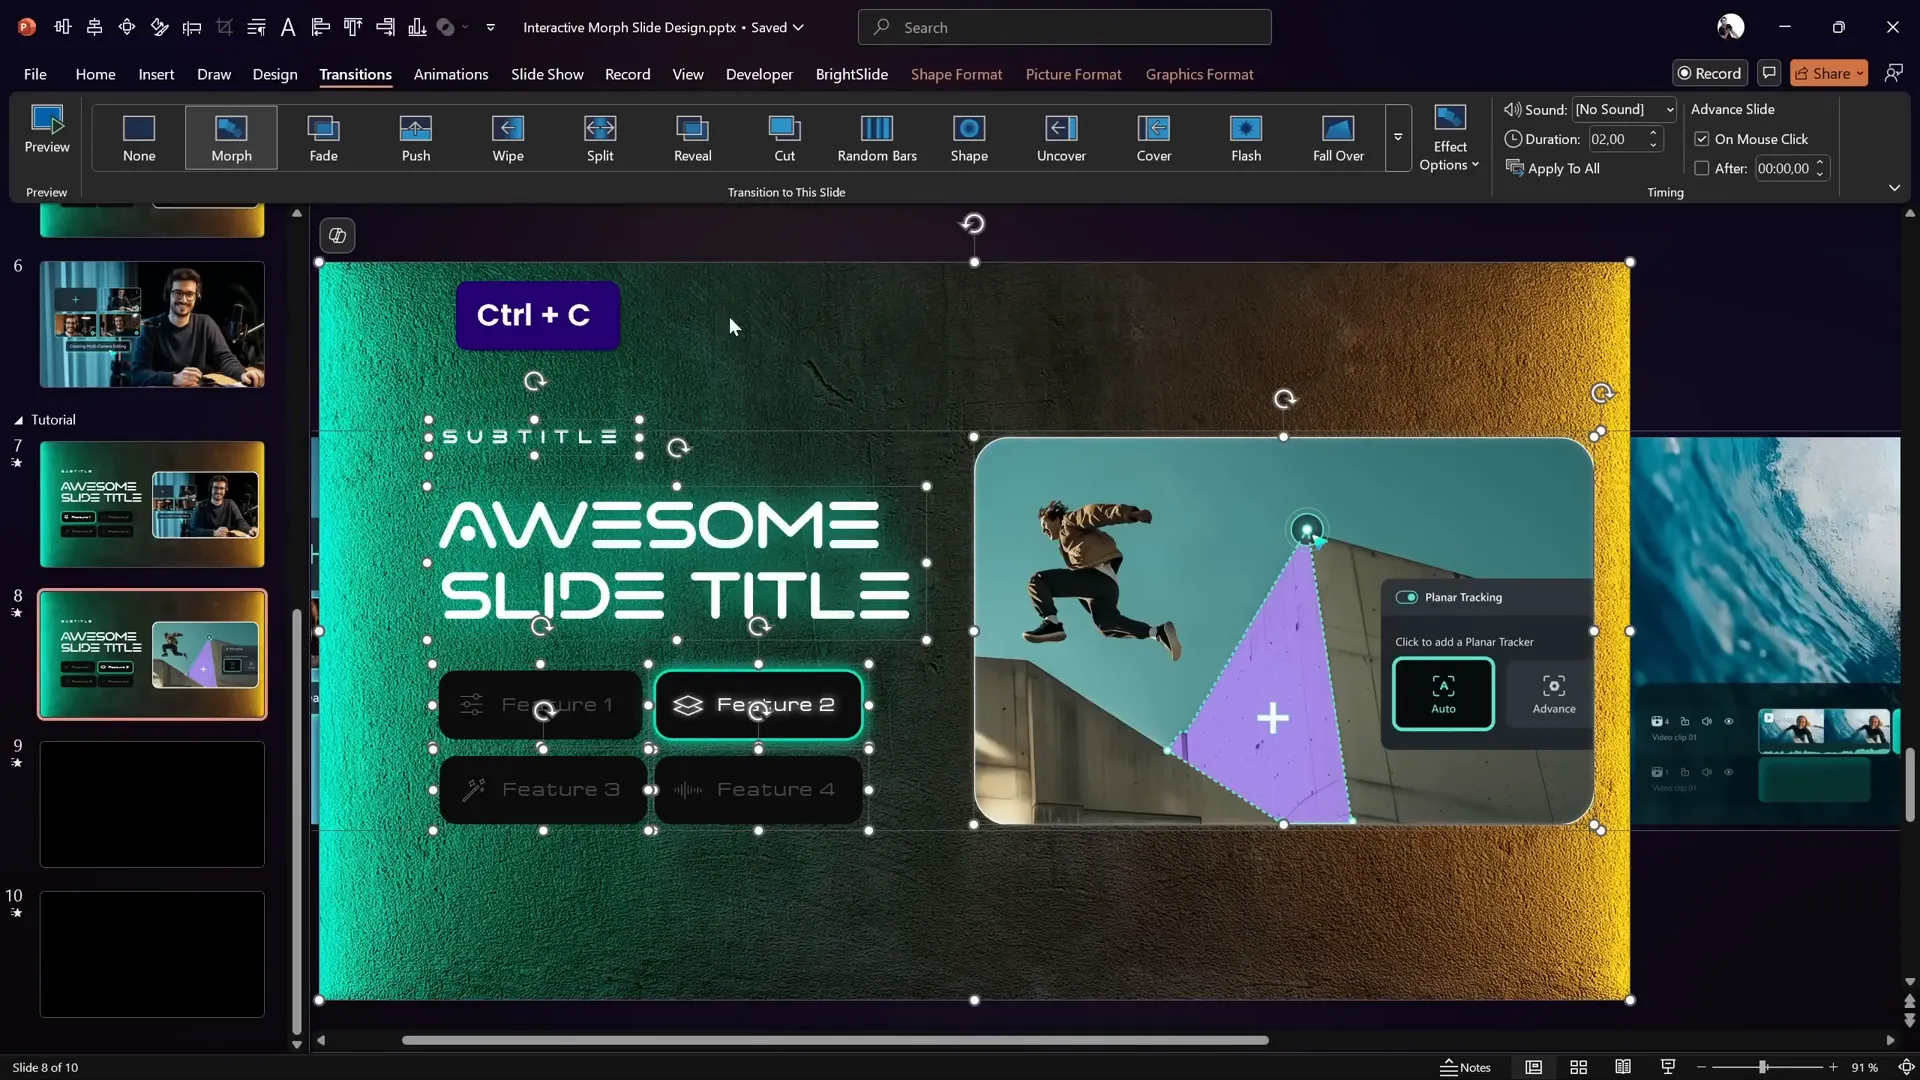The height and width of the screenshot is (1080, 1920).
Task: Open the Sound dropdown
Action: pos(1669,110)
